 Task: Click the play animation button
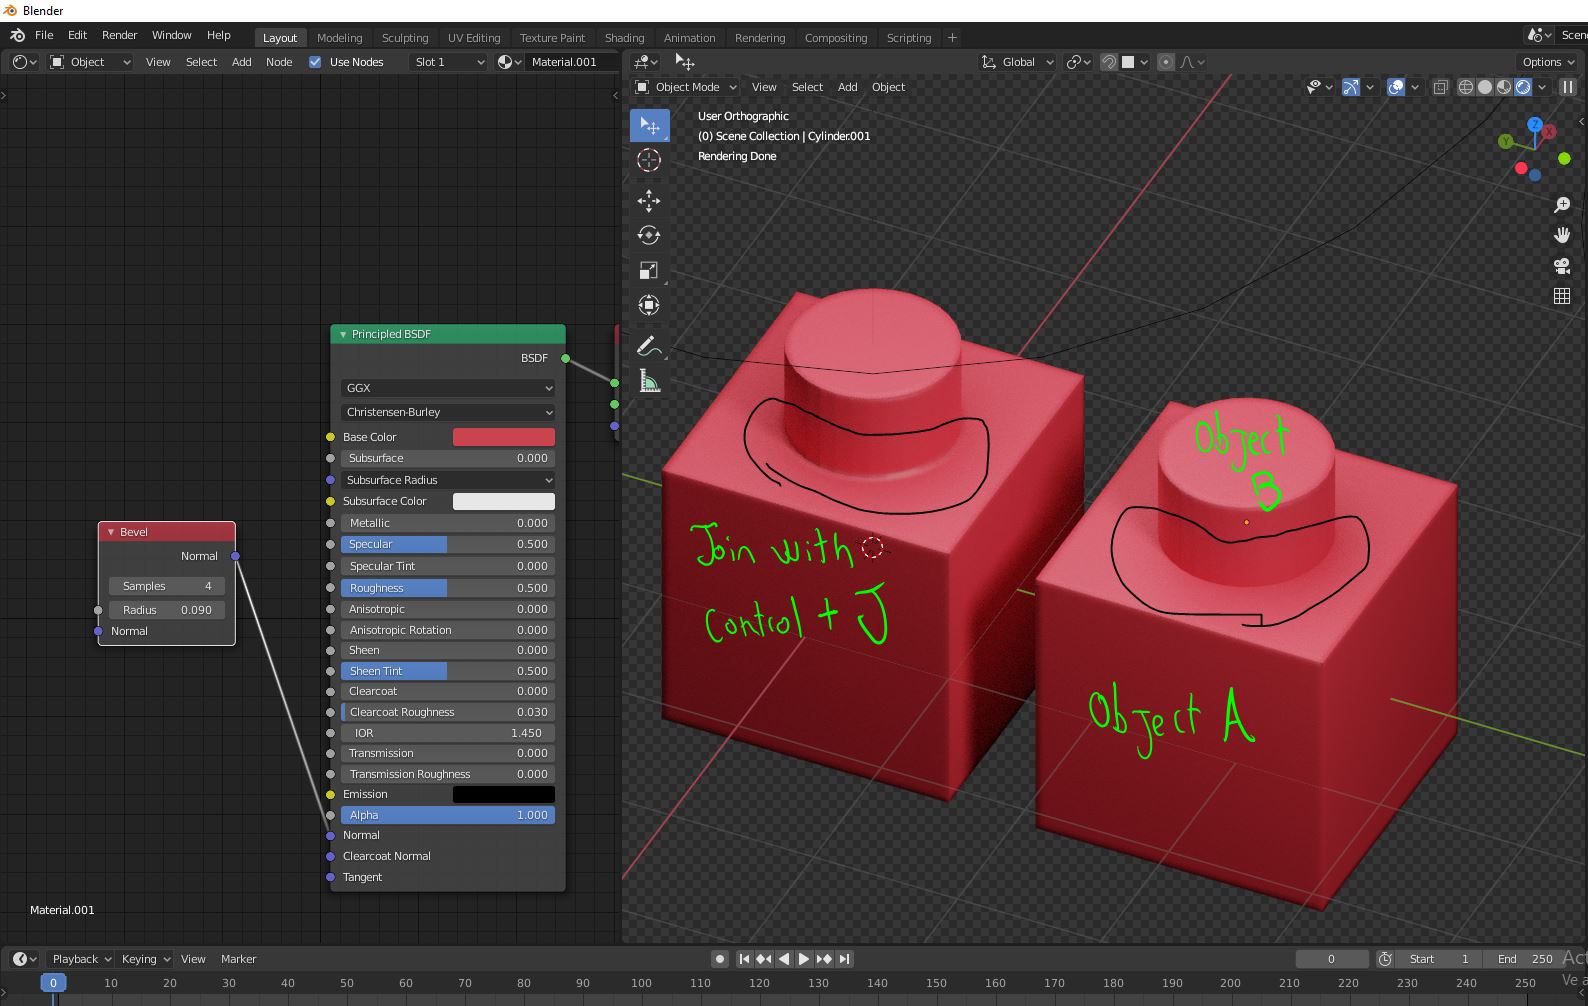click(804, 959)
